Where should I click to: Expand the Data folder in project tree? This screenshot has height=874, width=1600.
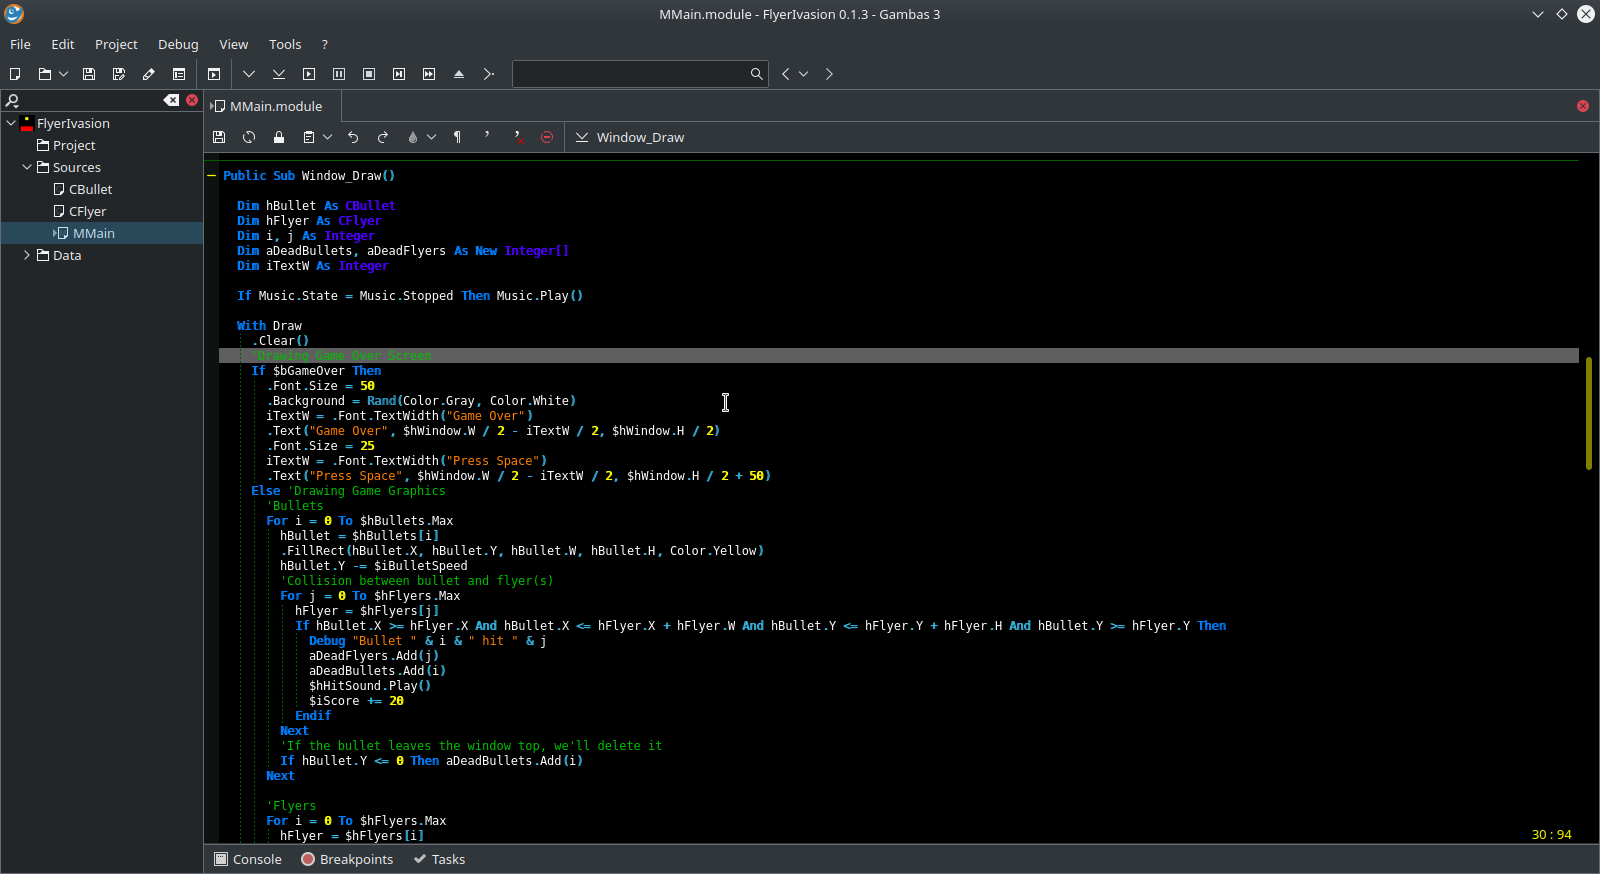click(x=27, y=255)
